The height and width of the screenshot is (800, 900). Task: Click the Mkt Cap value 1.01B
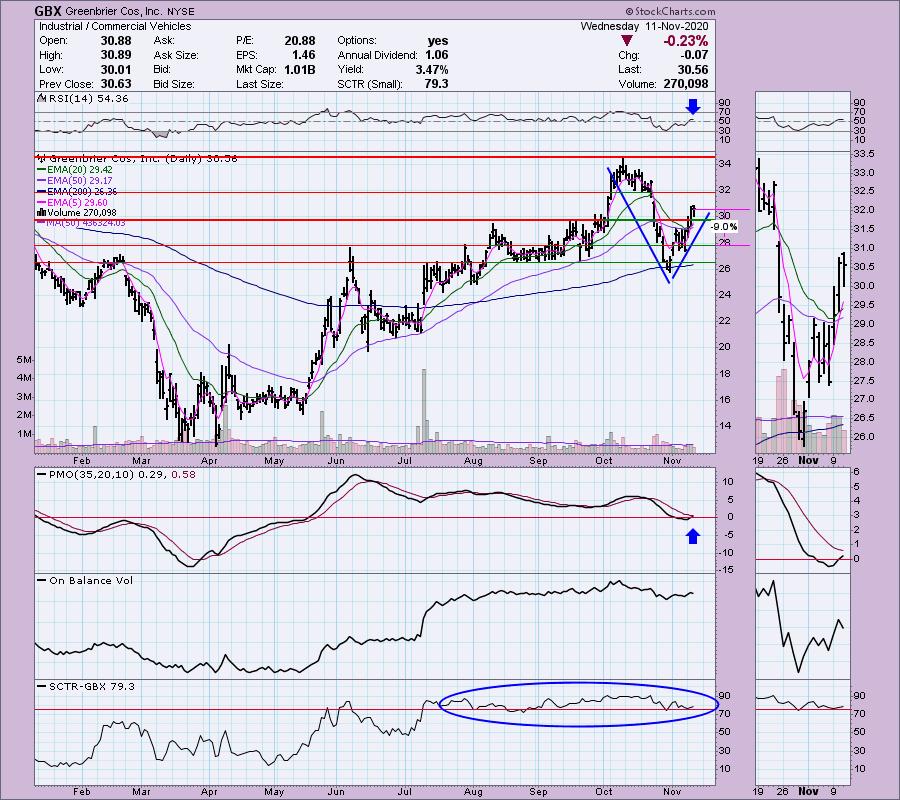click(x=299, y=69)
